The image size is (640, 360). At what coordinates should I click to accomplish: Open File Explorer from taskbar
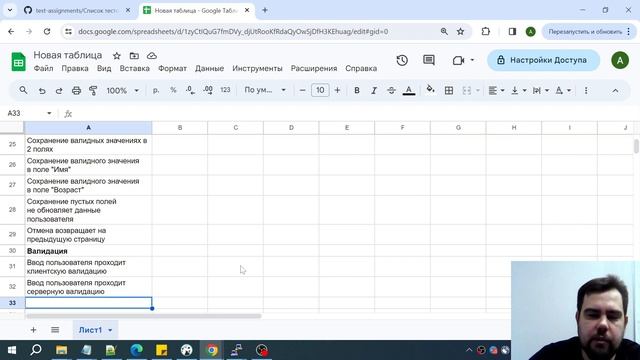(x=62, y=350)
